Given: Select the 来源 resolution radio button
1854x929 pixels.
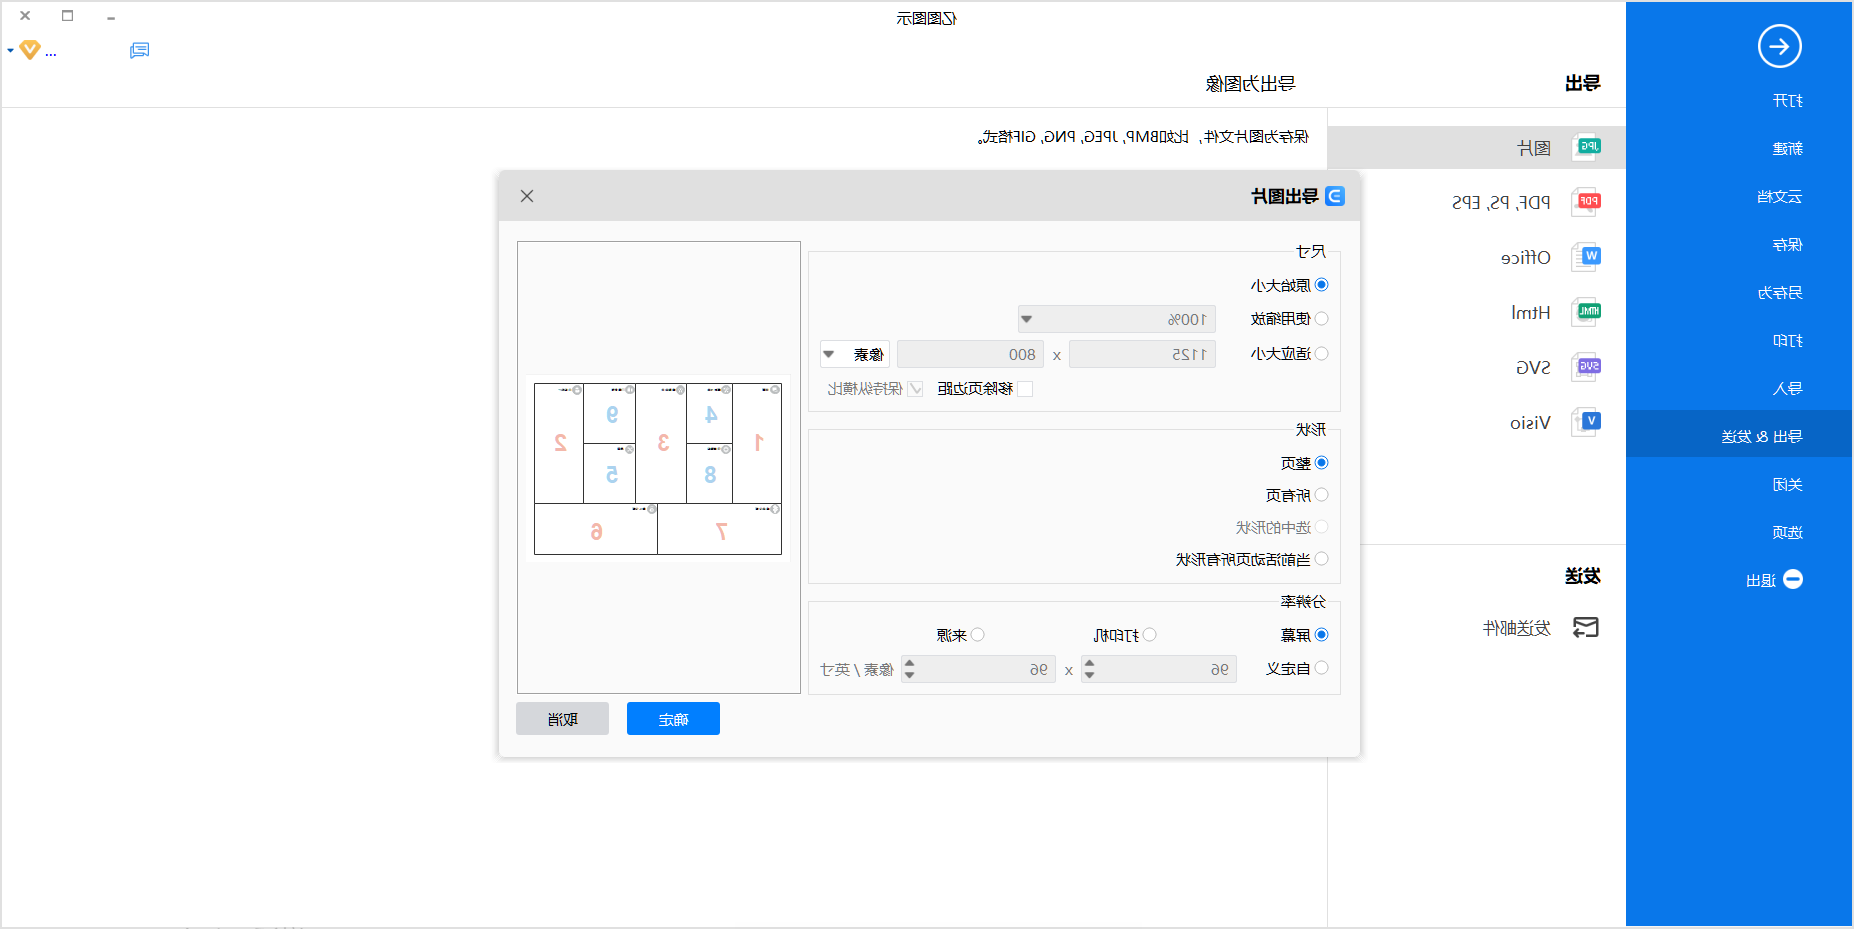Looking at the screenshot, I should [x=978, y=635].
